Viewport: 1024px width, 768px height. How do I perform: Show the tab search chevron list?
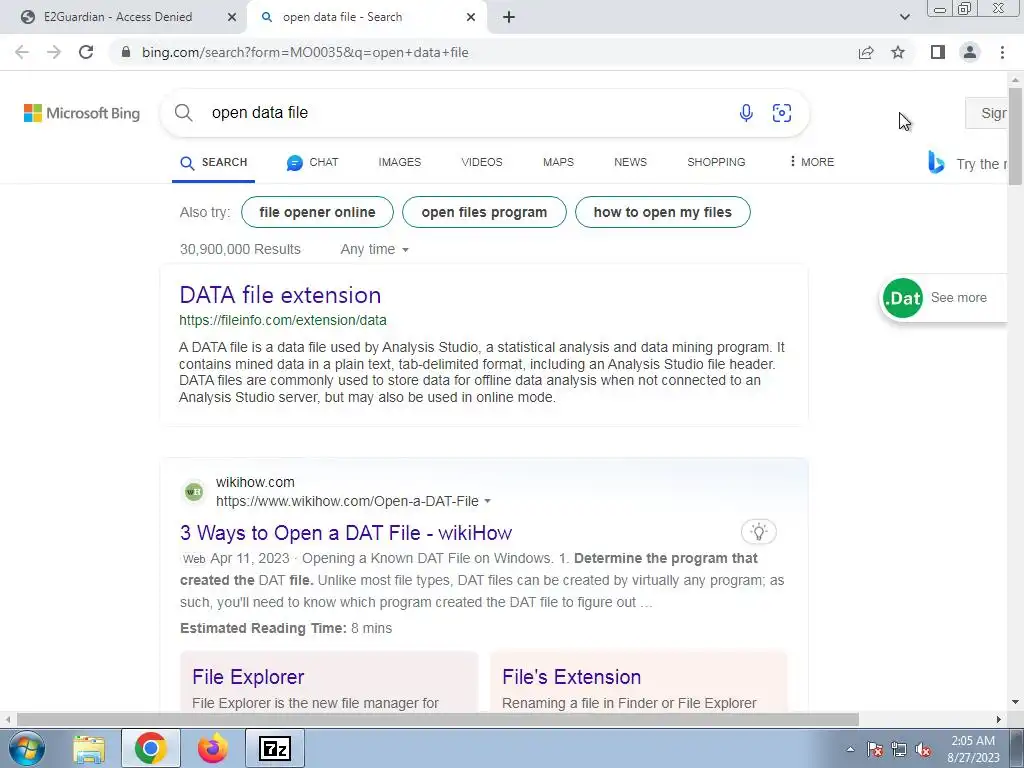(x=904, y=17)
